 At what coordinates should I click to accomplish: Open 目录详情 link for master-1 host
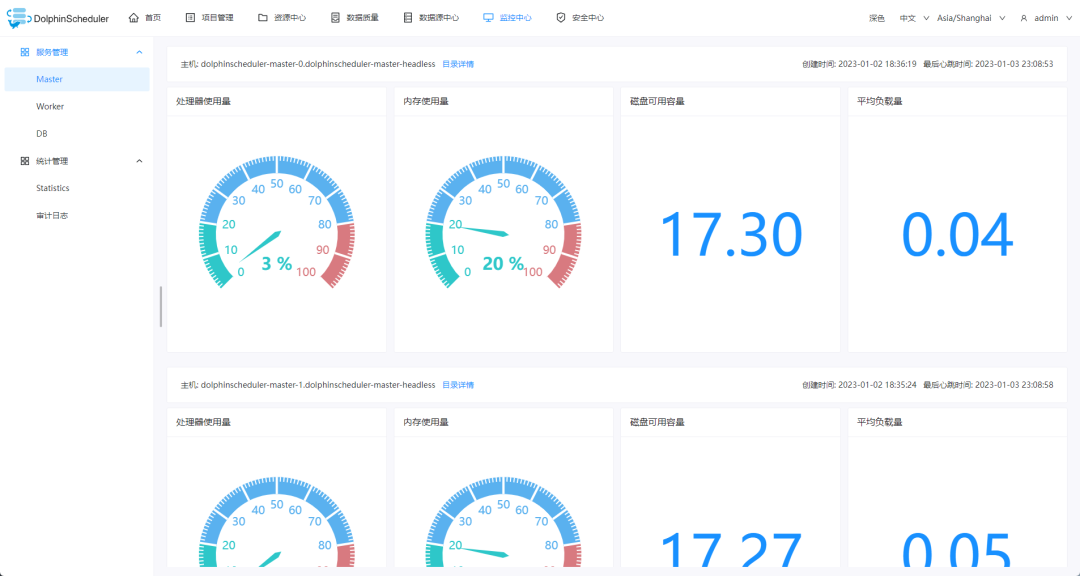coord(458,385)
